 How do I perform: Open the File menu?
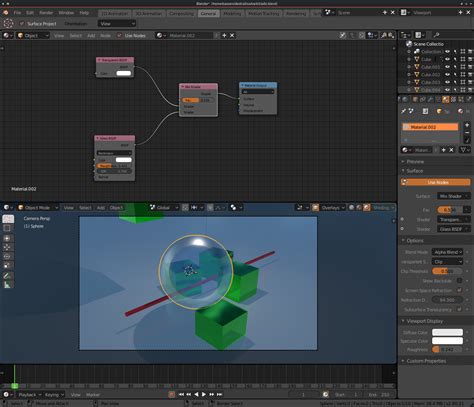coord(17,13)
